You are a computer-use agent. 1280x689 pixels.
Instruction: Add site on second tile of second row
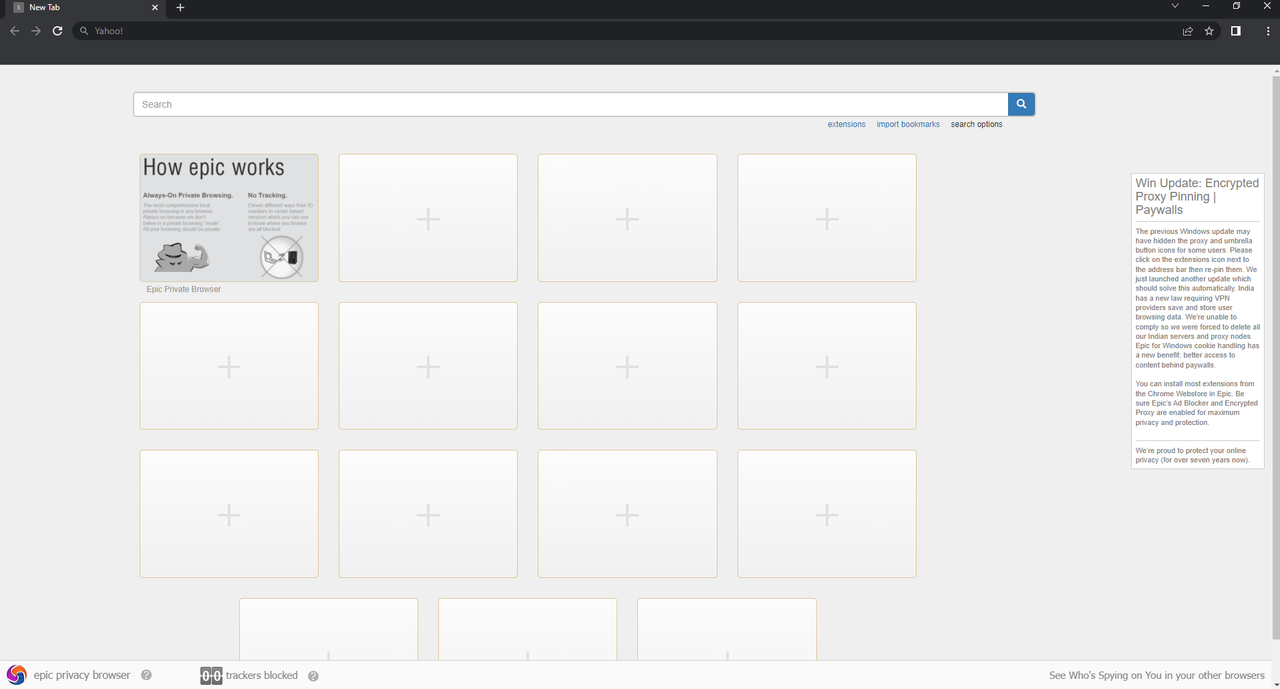coord(428,366)
